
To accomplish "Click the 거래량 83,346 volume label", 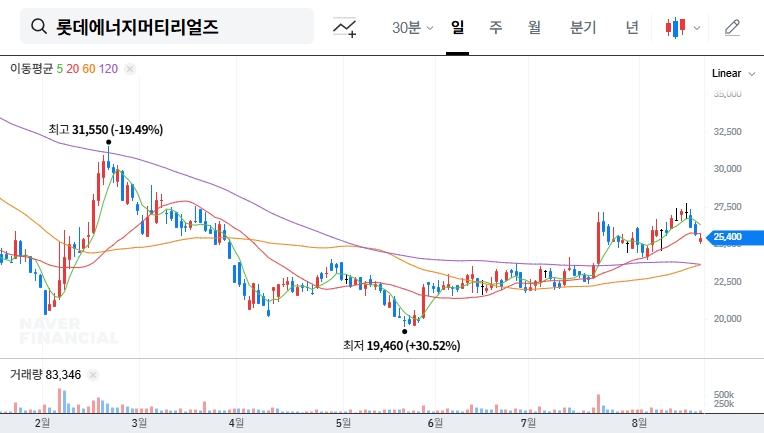I will coord(45,375).
